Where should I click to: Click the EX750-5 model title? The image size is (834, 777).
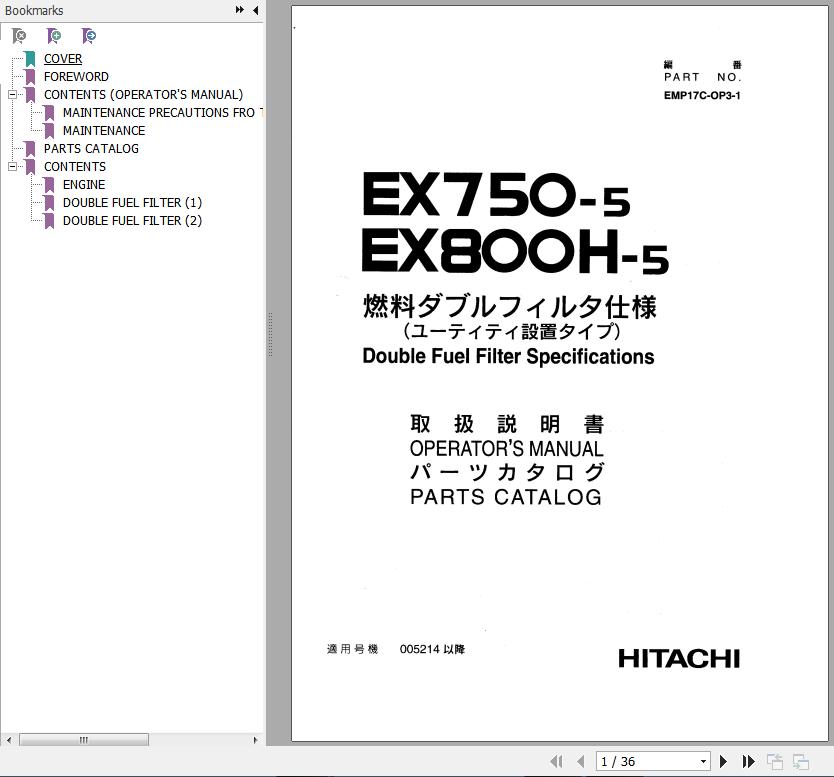click(x=496, y=195)
